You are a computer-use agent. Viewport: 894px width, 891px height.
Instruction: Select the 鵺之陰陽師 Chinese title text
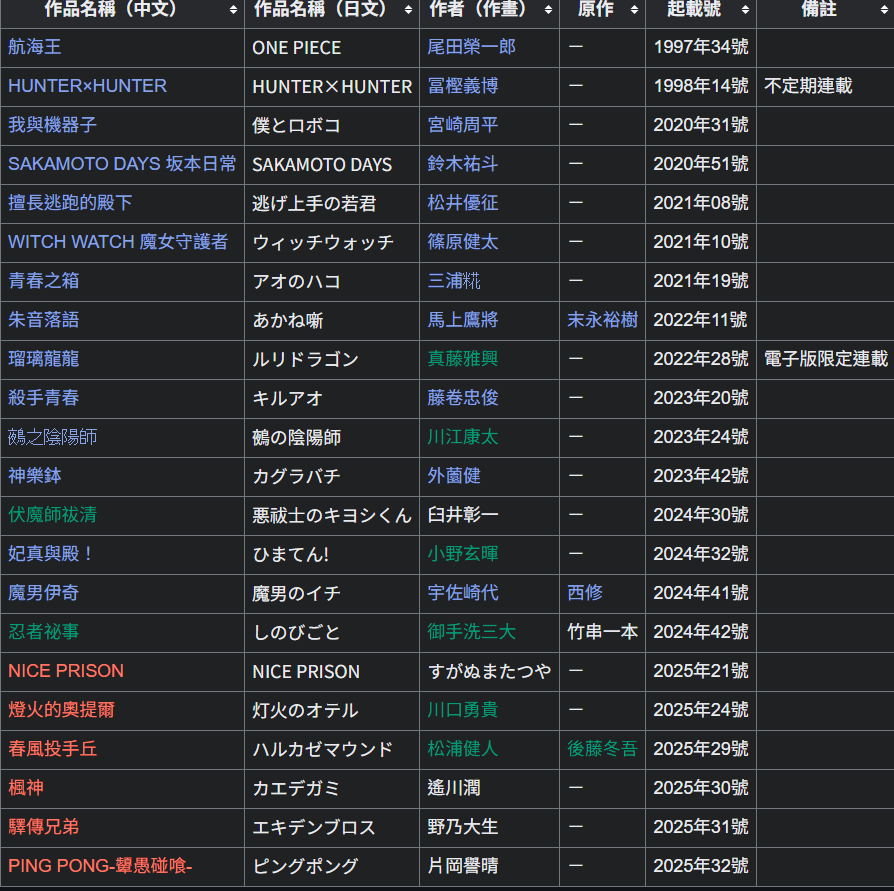tap(52, 437)
